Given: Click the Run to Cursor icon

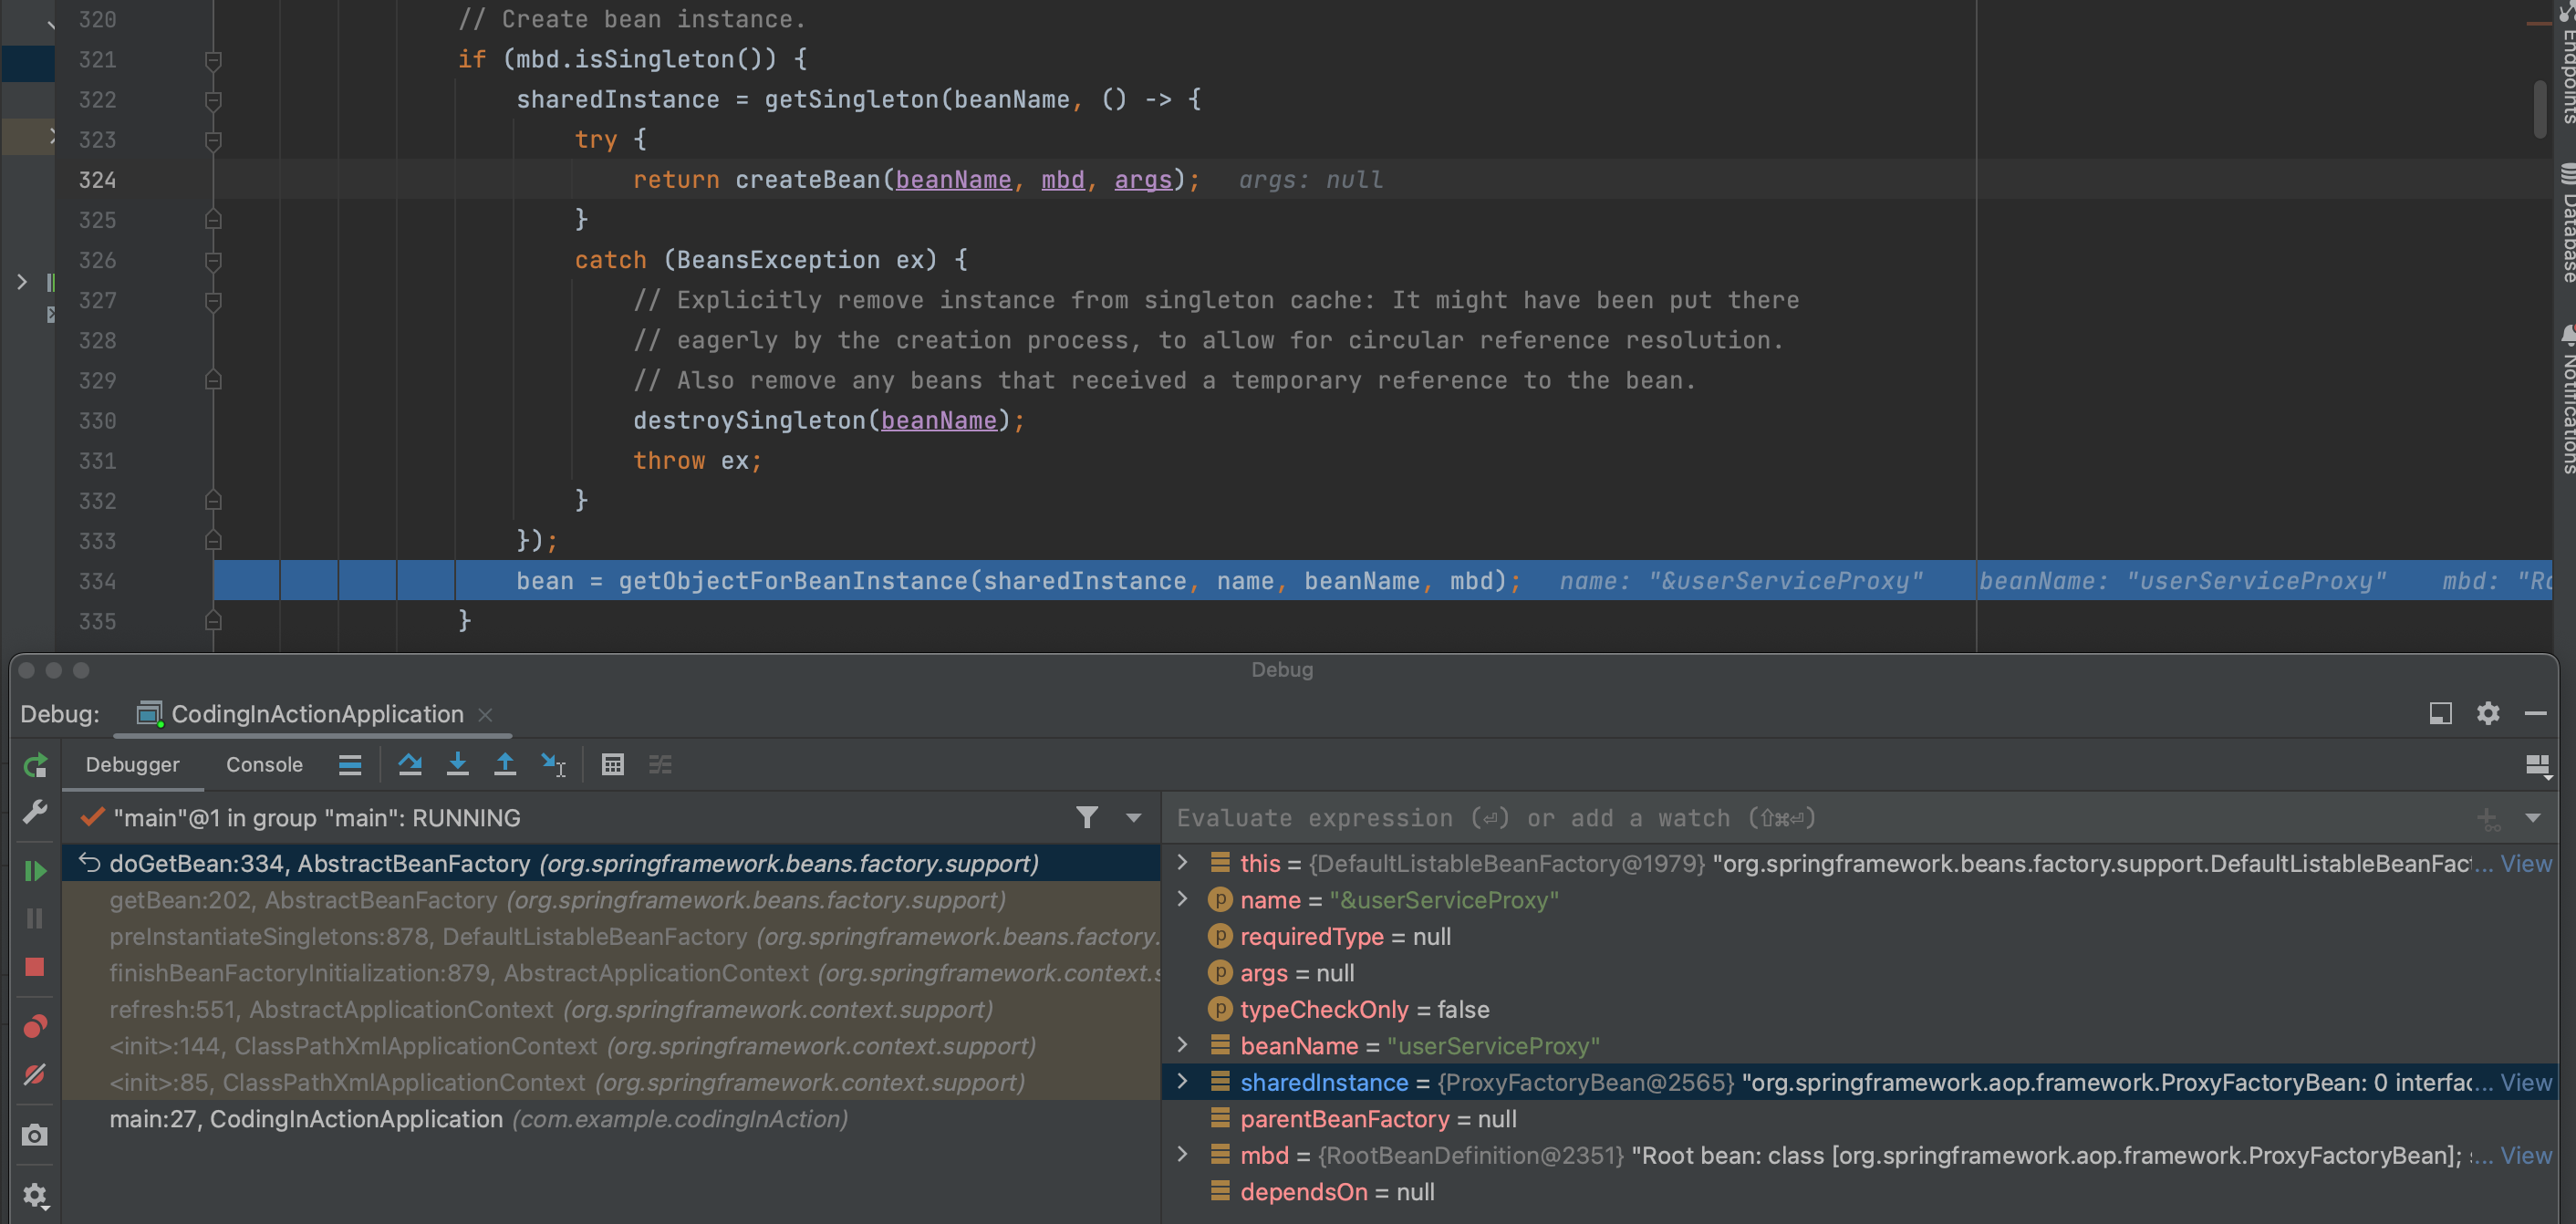Looking at the screenshot, I should click(553, 765).
